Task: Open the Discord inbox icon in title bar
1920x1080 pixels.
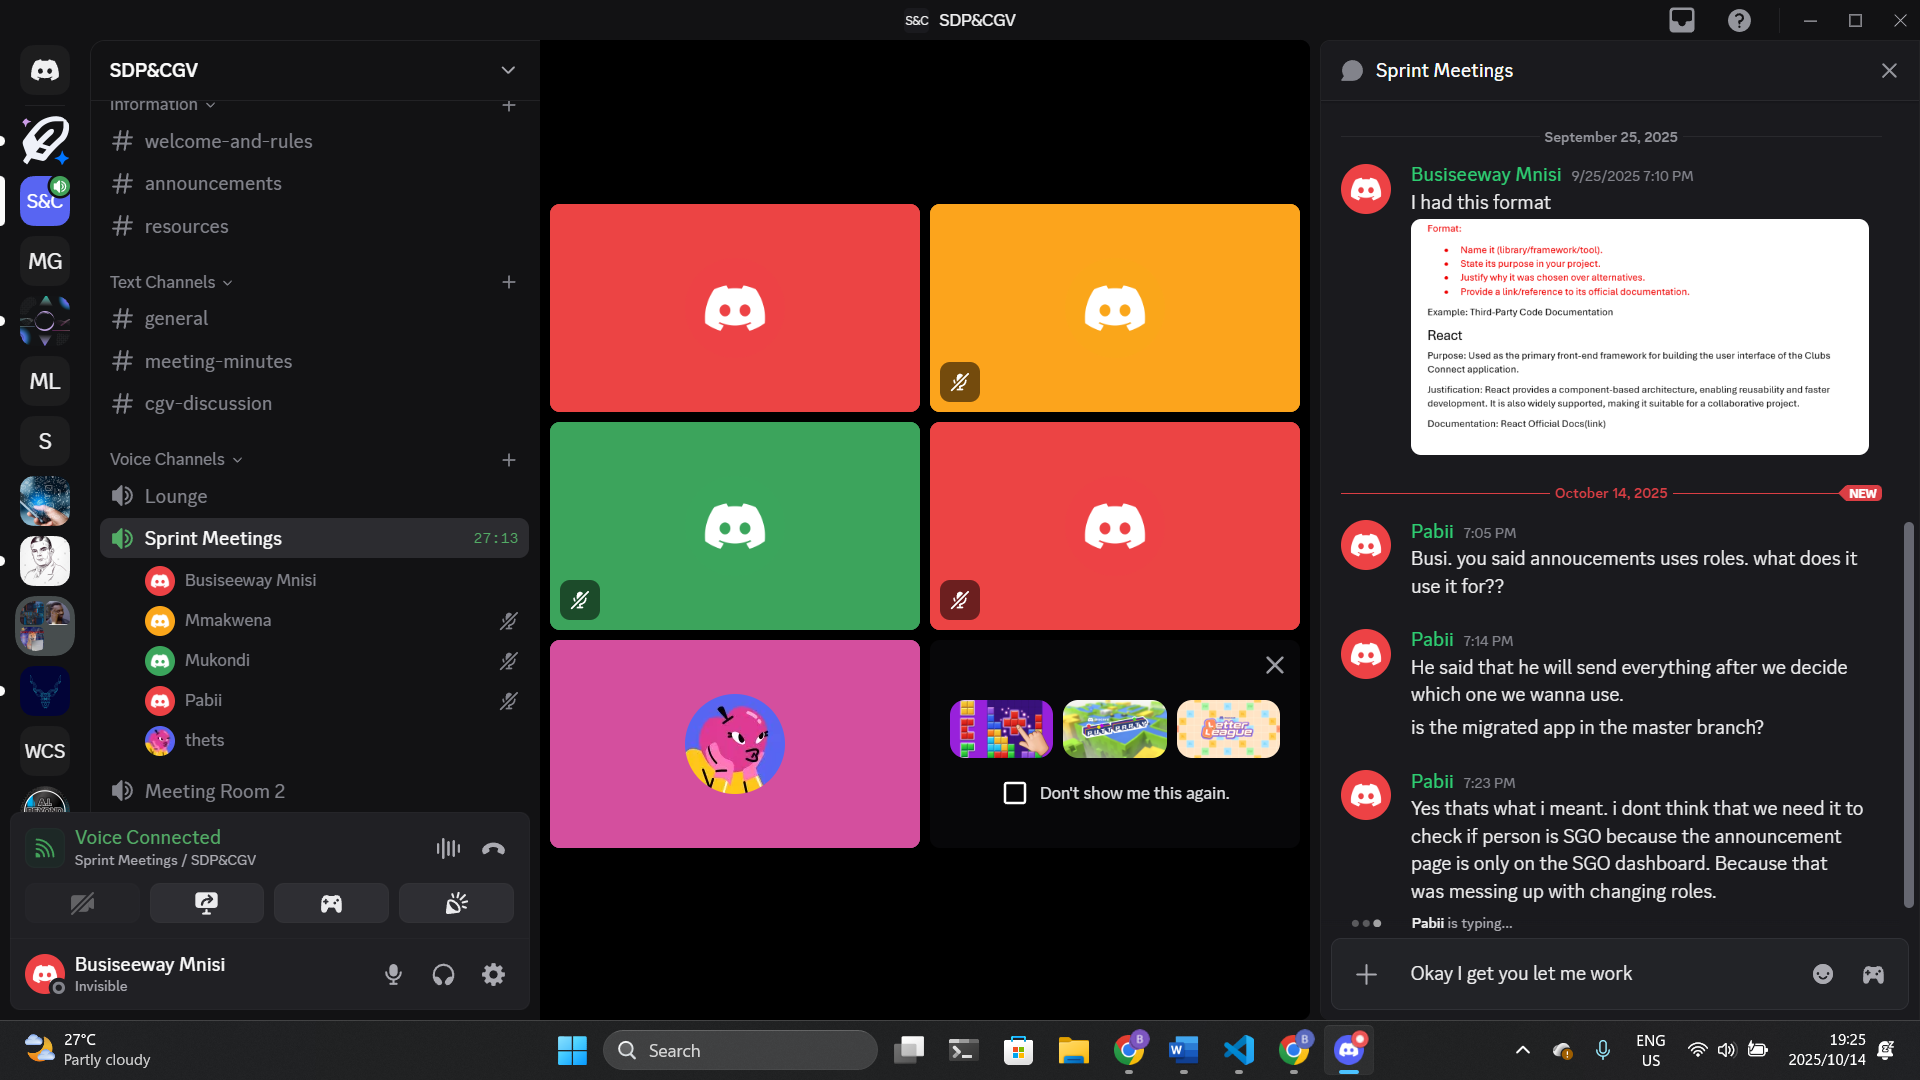Action: [x=1682, y=20]
